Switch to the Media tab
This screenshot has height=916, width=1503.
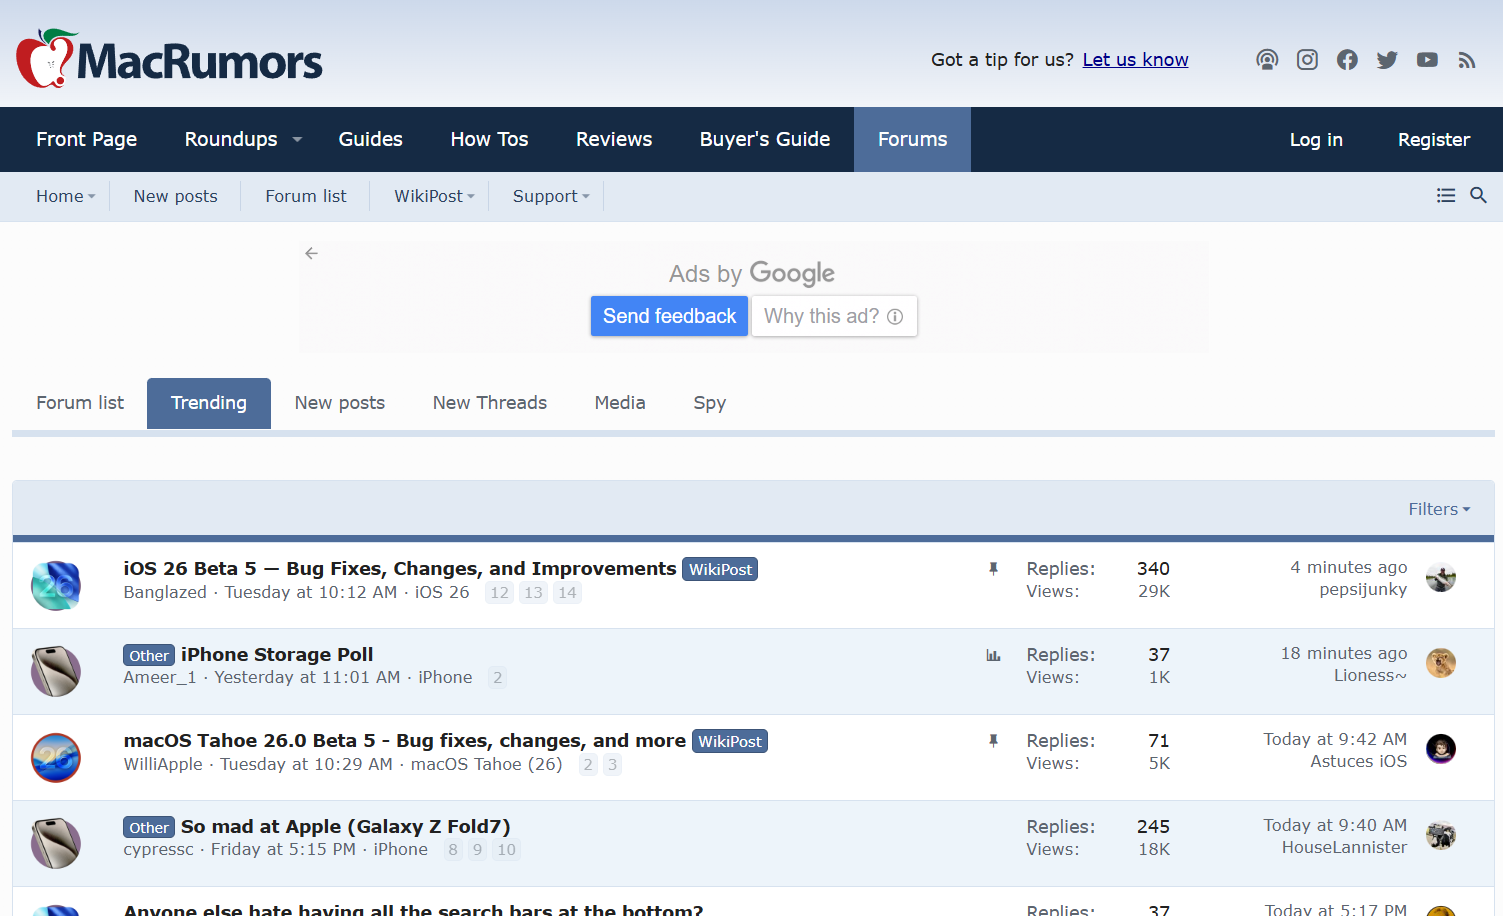pos(620,403)
